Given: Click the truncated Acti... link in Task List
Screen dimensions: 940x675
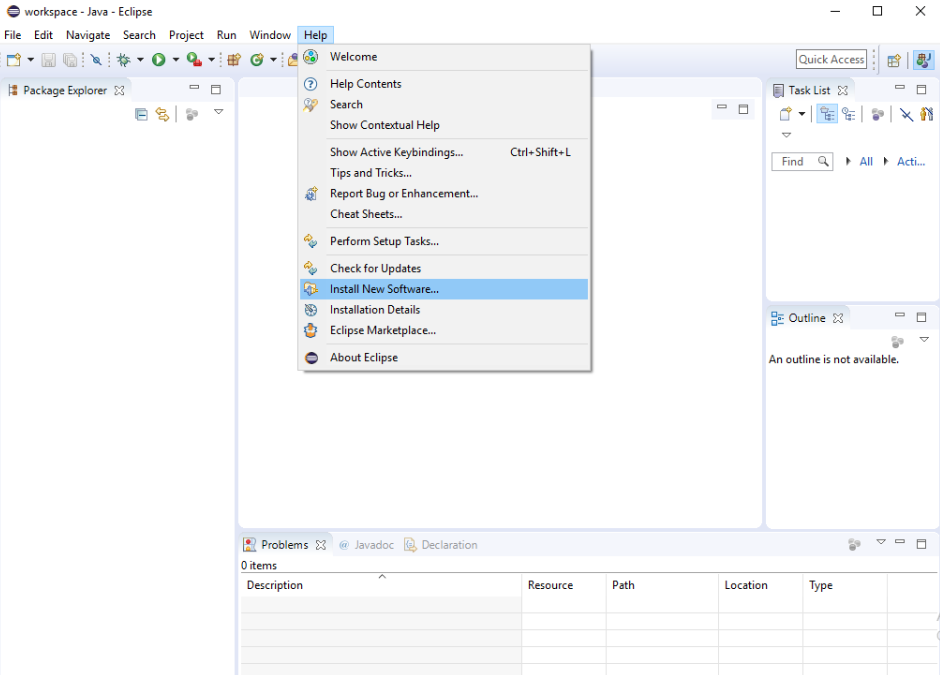Looking at the screenshot, I should [x=911, y=161].
